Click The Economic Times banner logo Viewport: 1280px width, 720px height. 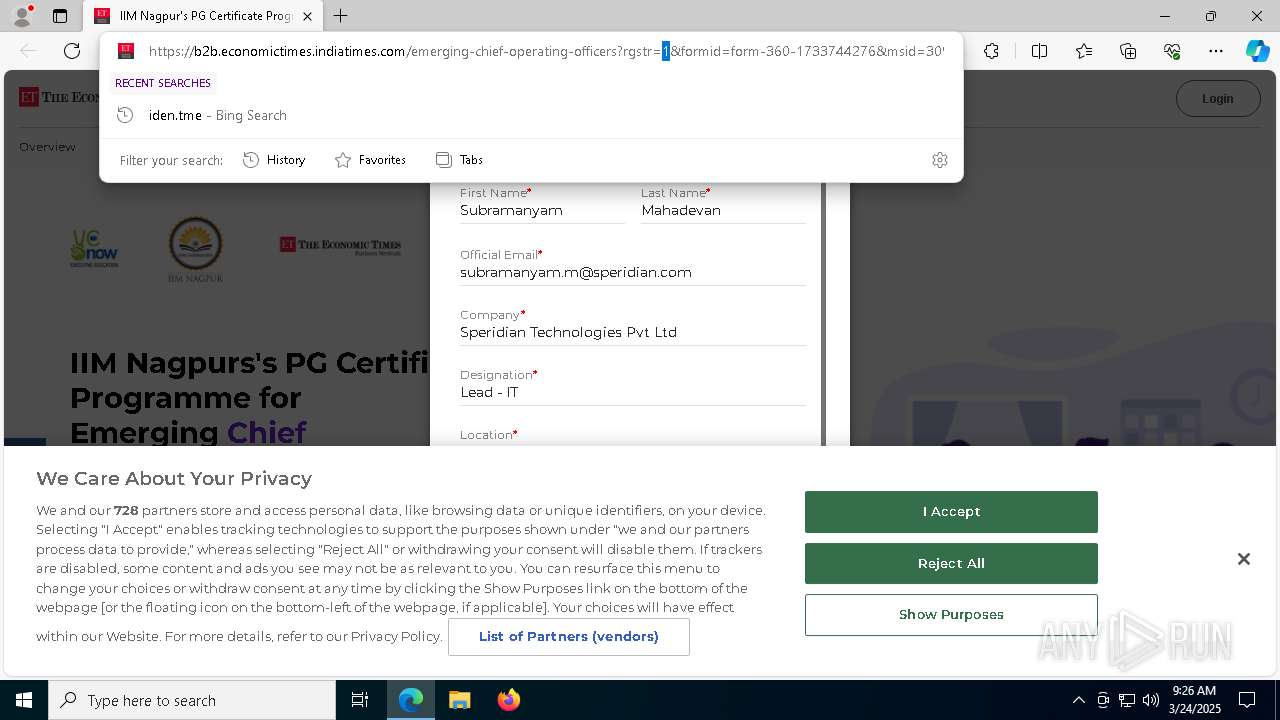click(340, 246)
